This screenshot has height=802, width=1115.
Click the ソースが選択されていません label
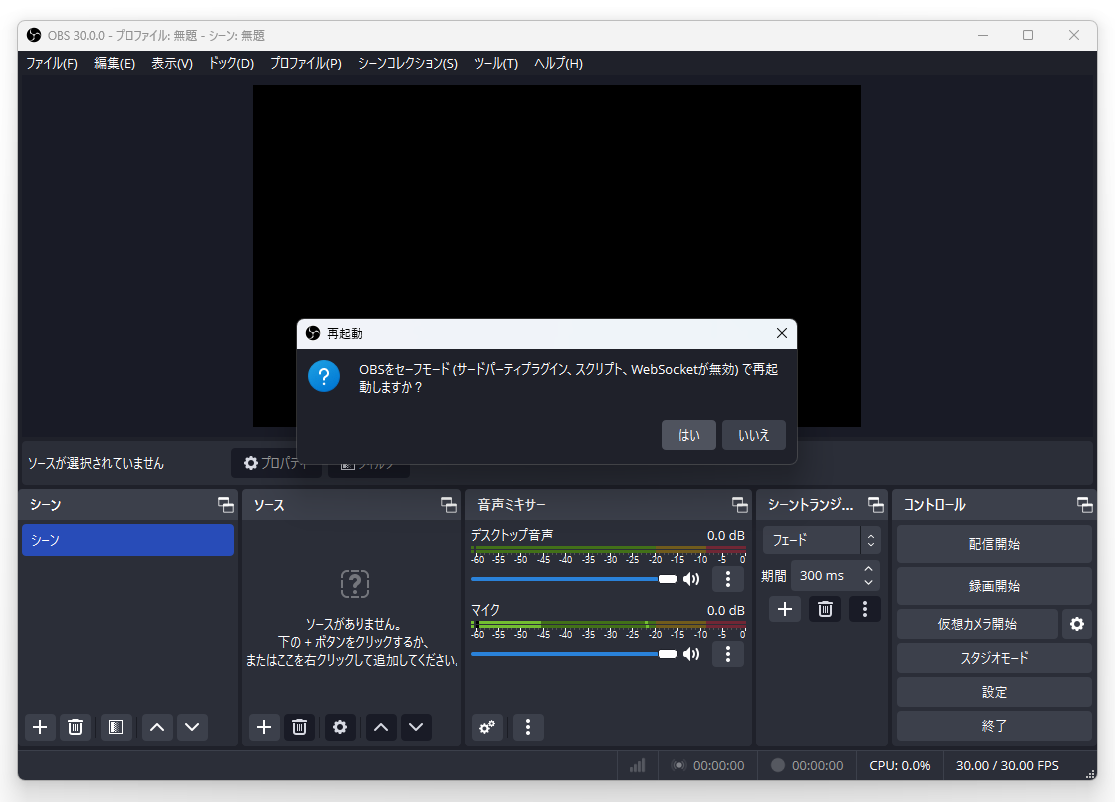tap(95, 464)
